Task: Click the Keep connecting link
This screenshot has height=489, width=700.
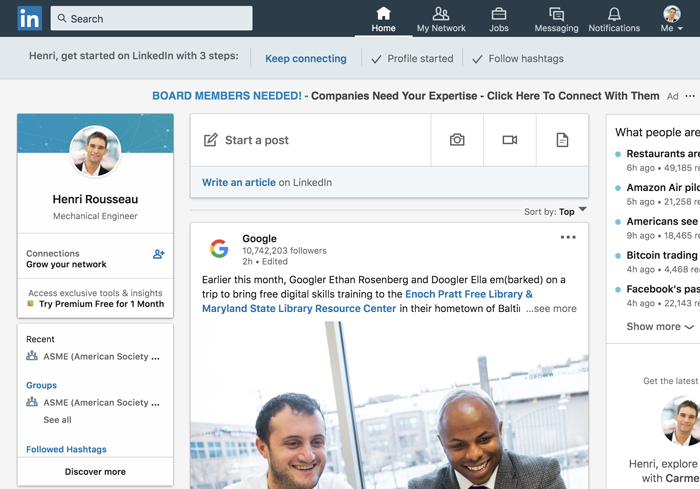Action: [x=305, y=59]
